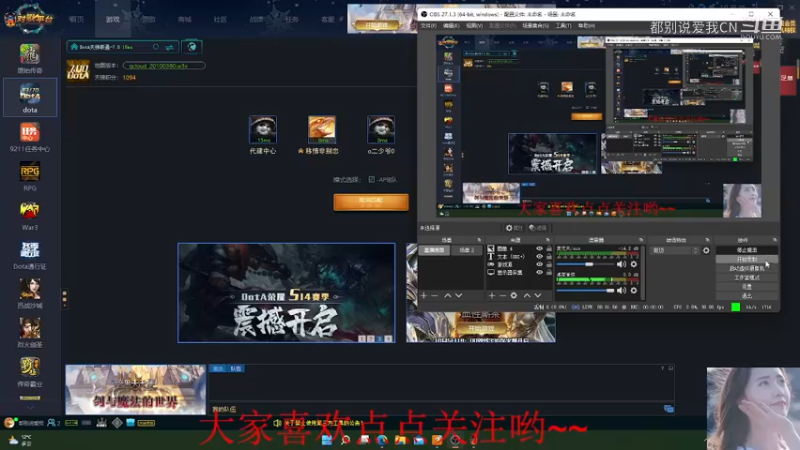Click 启动虚拟摄像机 button in OBS

click(x=747, y=268)
